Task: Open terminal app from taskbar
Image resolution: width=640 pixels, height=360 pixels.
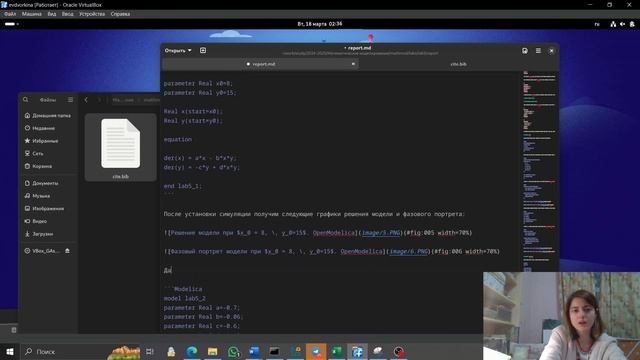Action: click(x=274, y=351)
